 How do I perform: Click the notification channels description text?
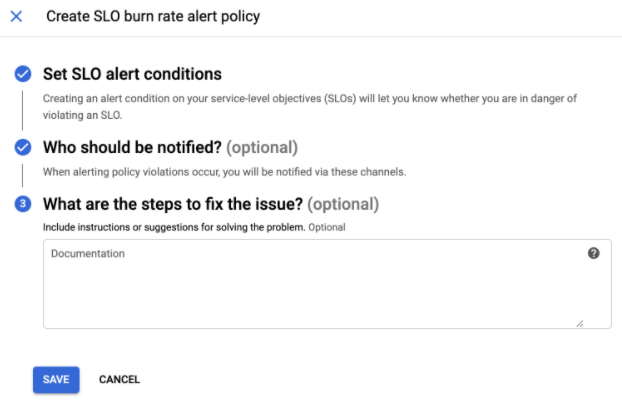pyautogui.click(x=224, y=172)
